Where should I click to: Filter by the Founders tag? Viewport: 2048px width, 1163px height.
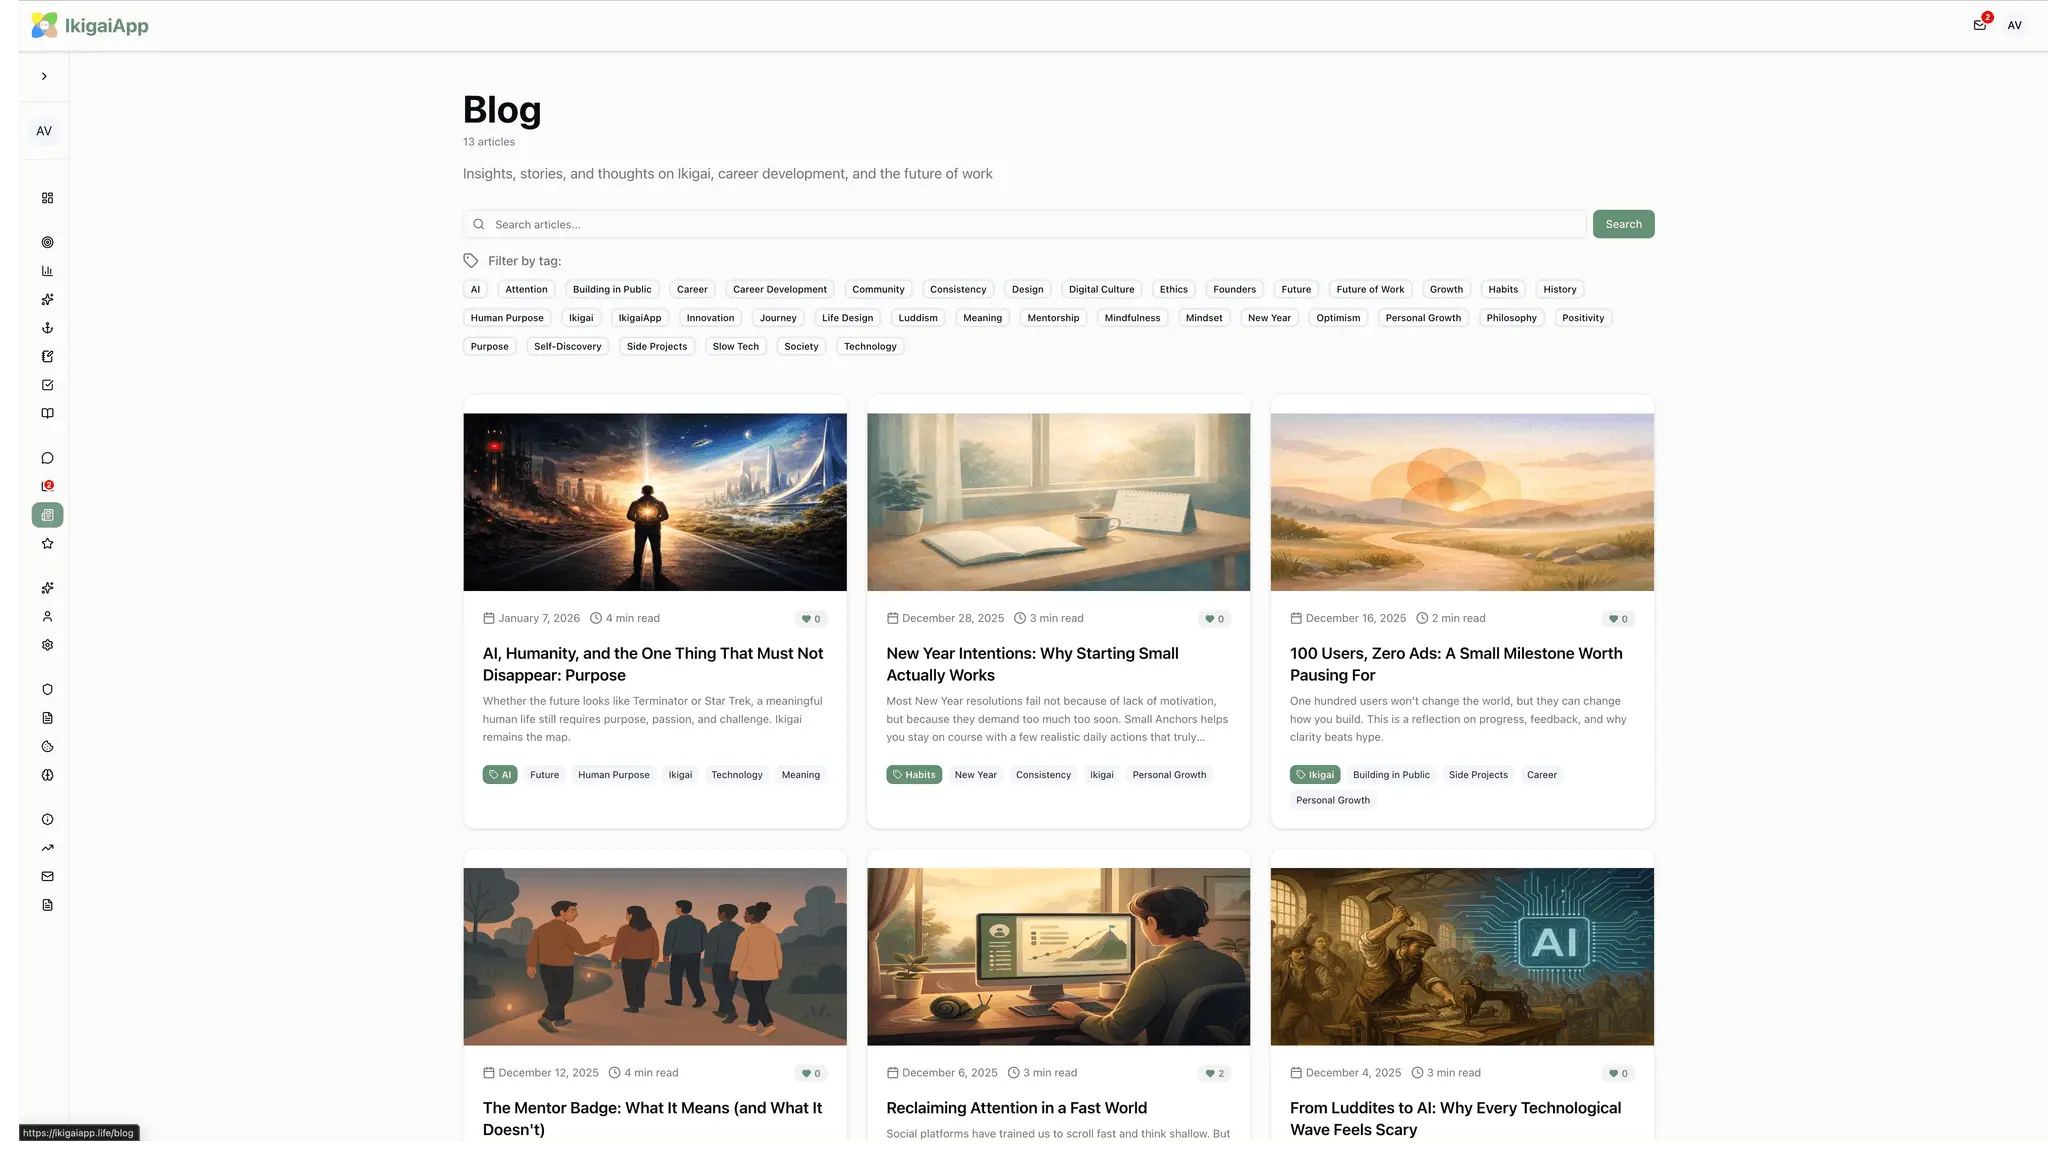click(1234, 289)
